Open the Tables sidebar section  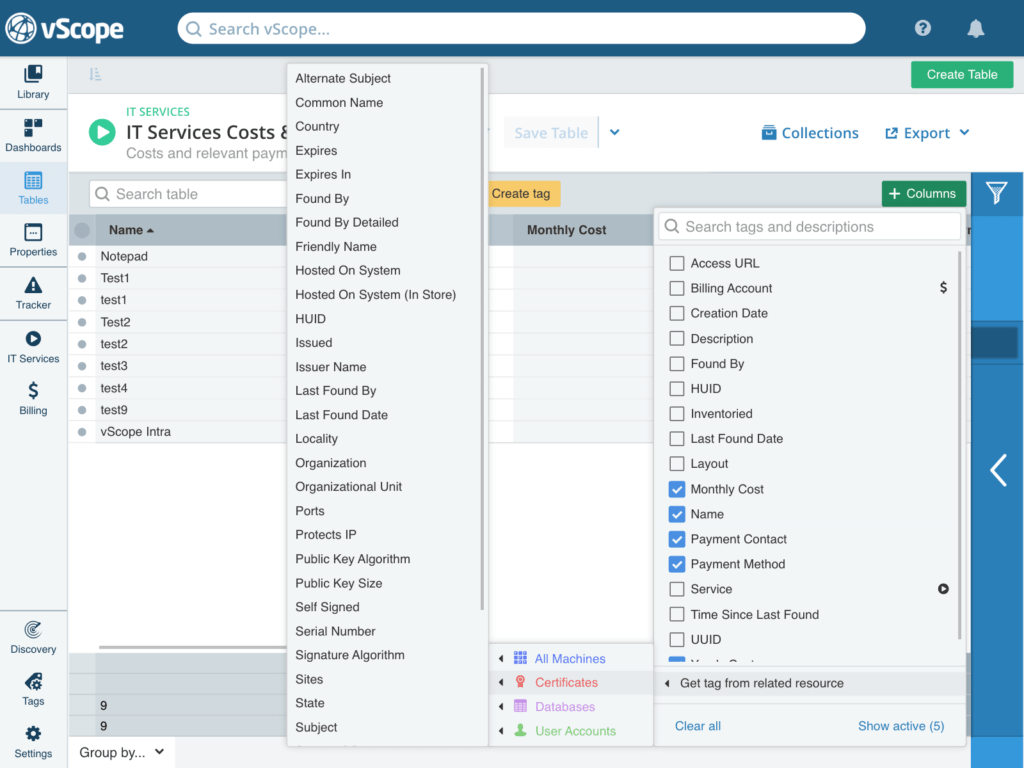33,188
